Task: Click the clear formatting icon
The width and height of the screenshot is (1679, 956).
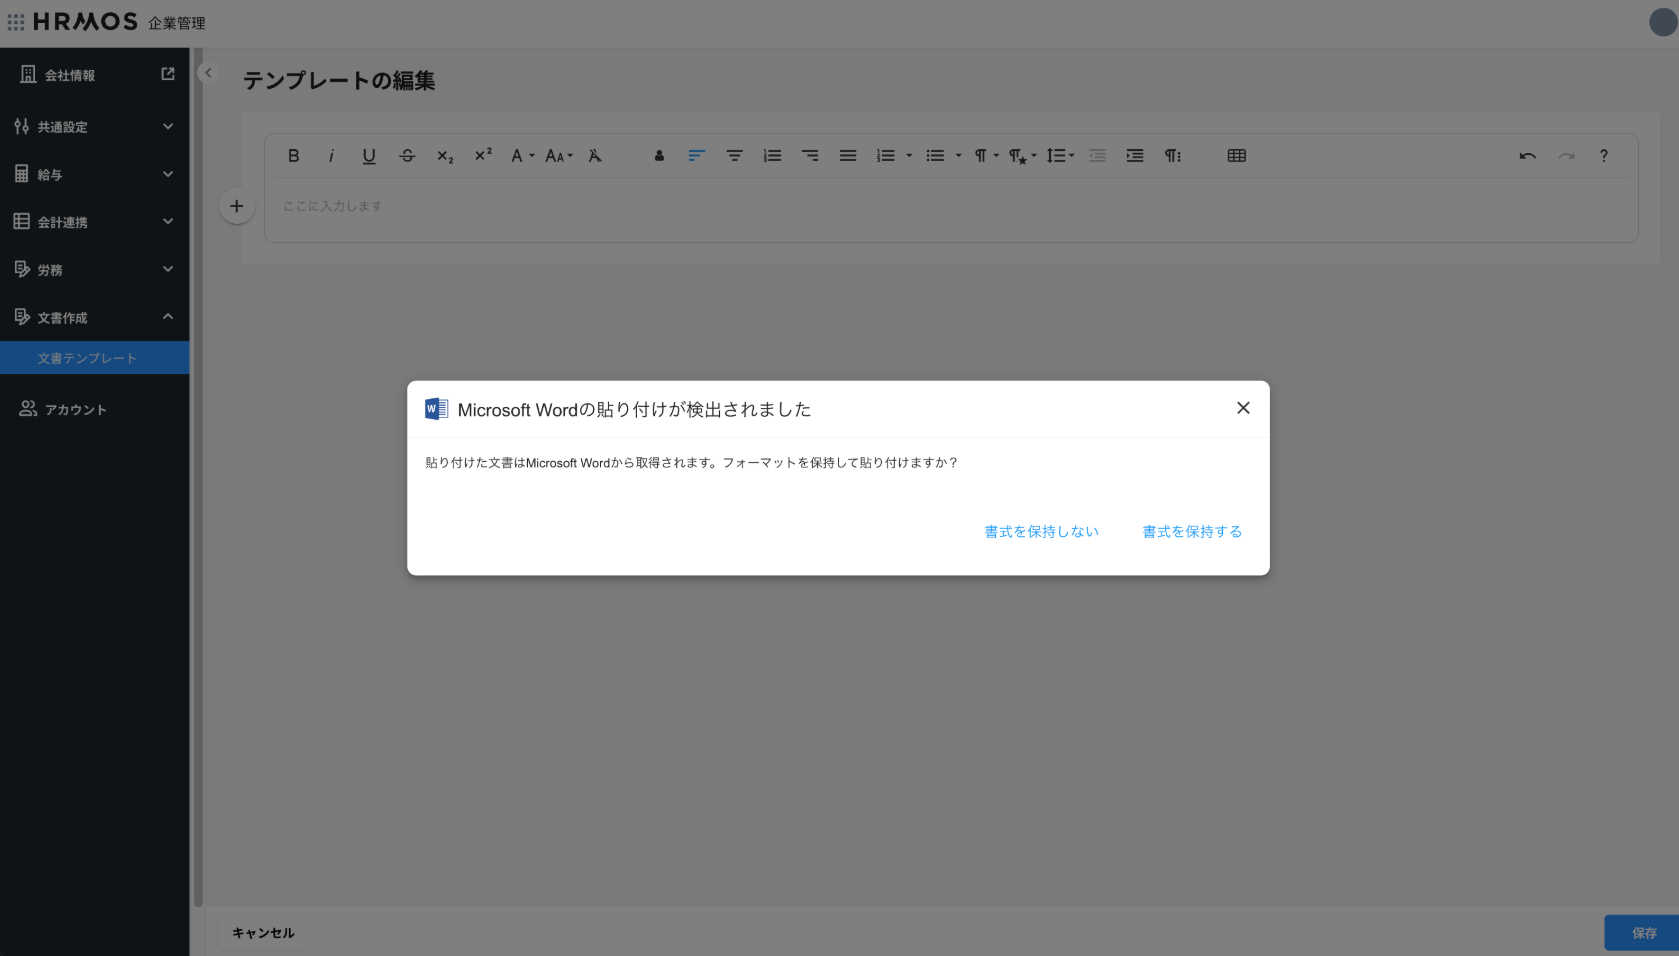Action: click(x=595, y=156)
